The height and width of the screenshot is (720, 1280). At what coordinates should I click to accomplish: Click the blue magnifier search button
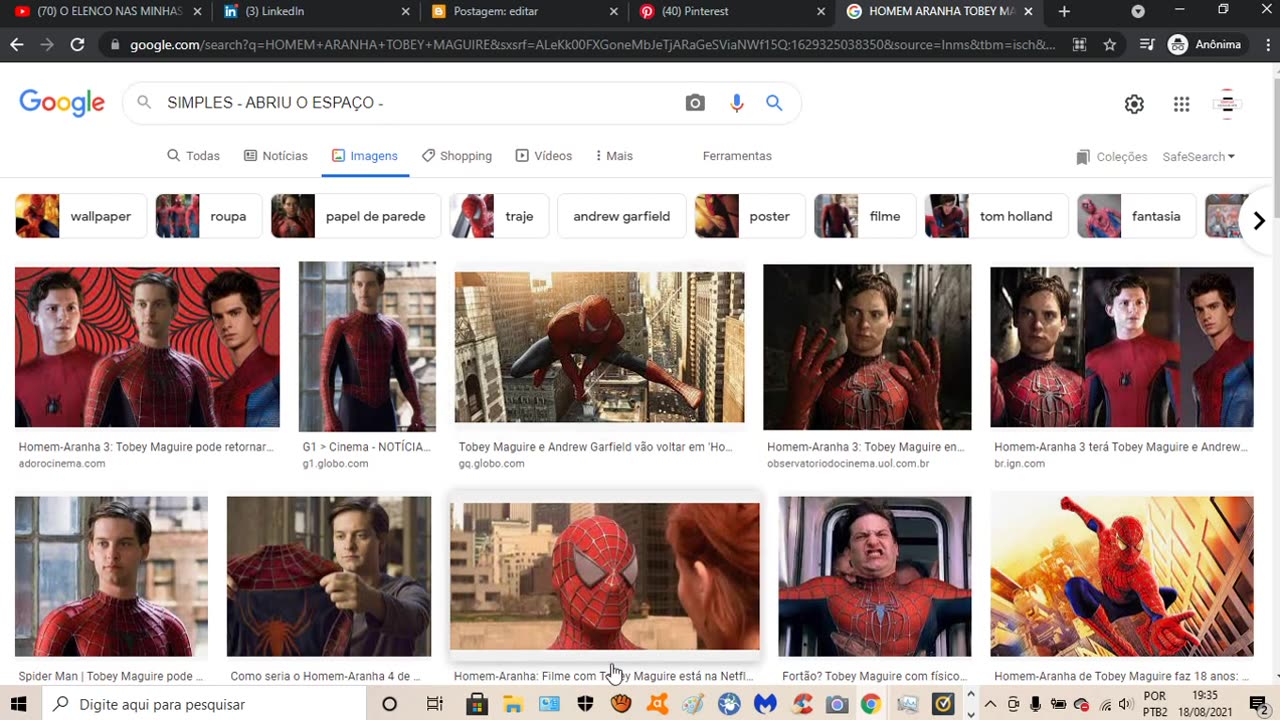774,103
